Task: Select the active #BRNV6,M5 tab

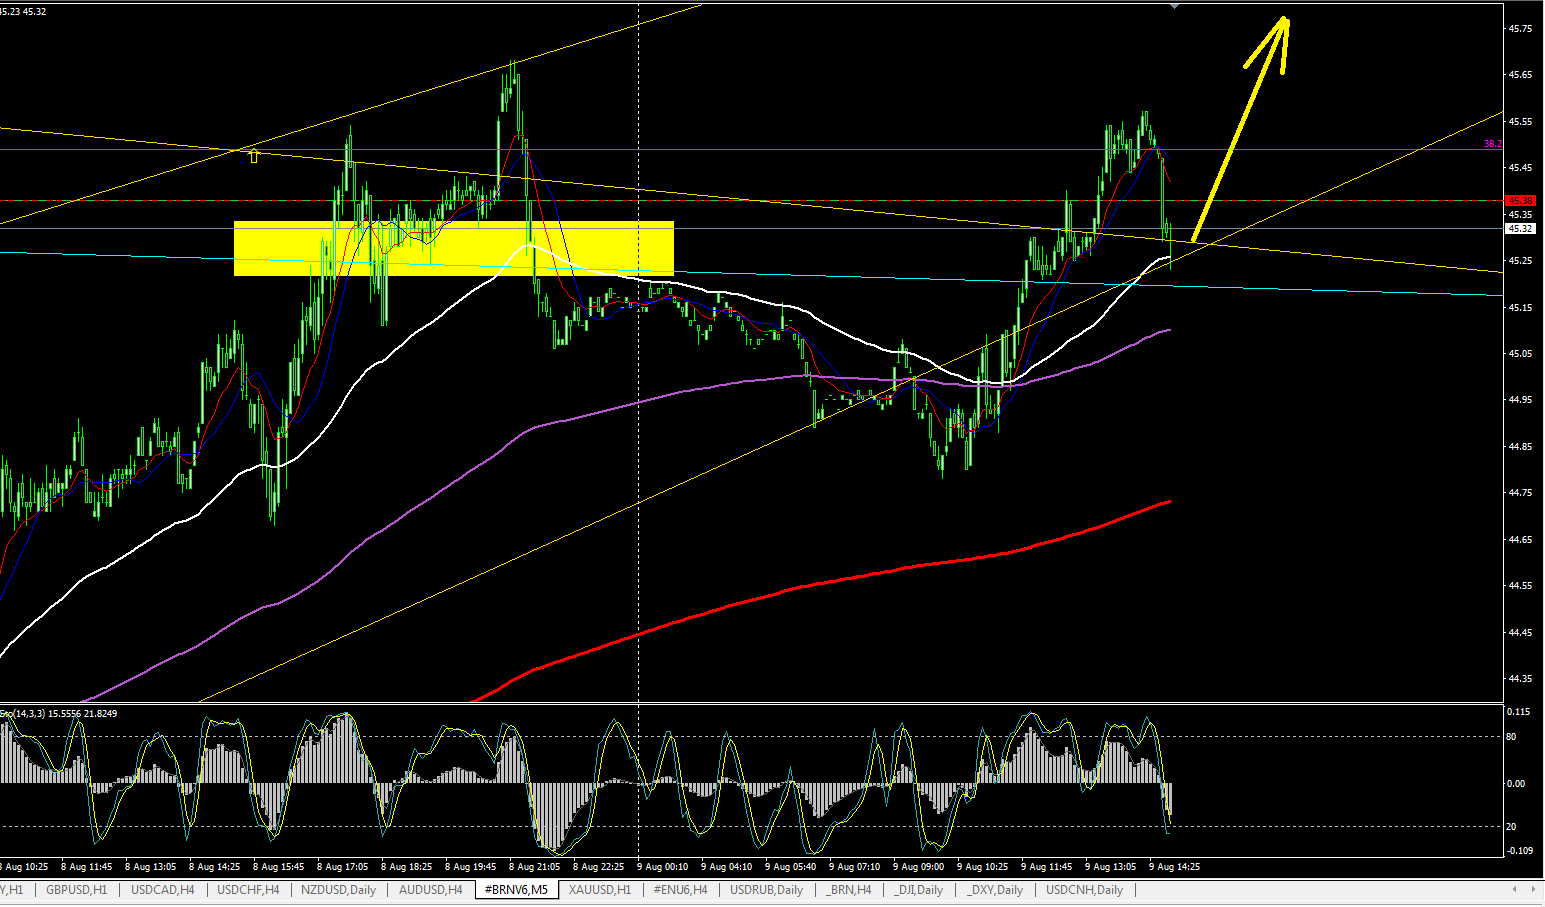Action: coord(516,890)
